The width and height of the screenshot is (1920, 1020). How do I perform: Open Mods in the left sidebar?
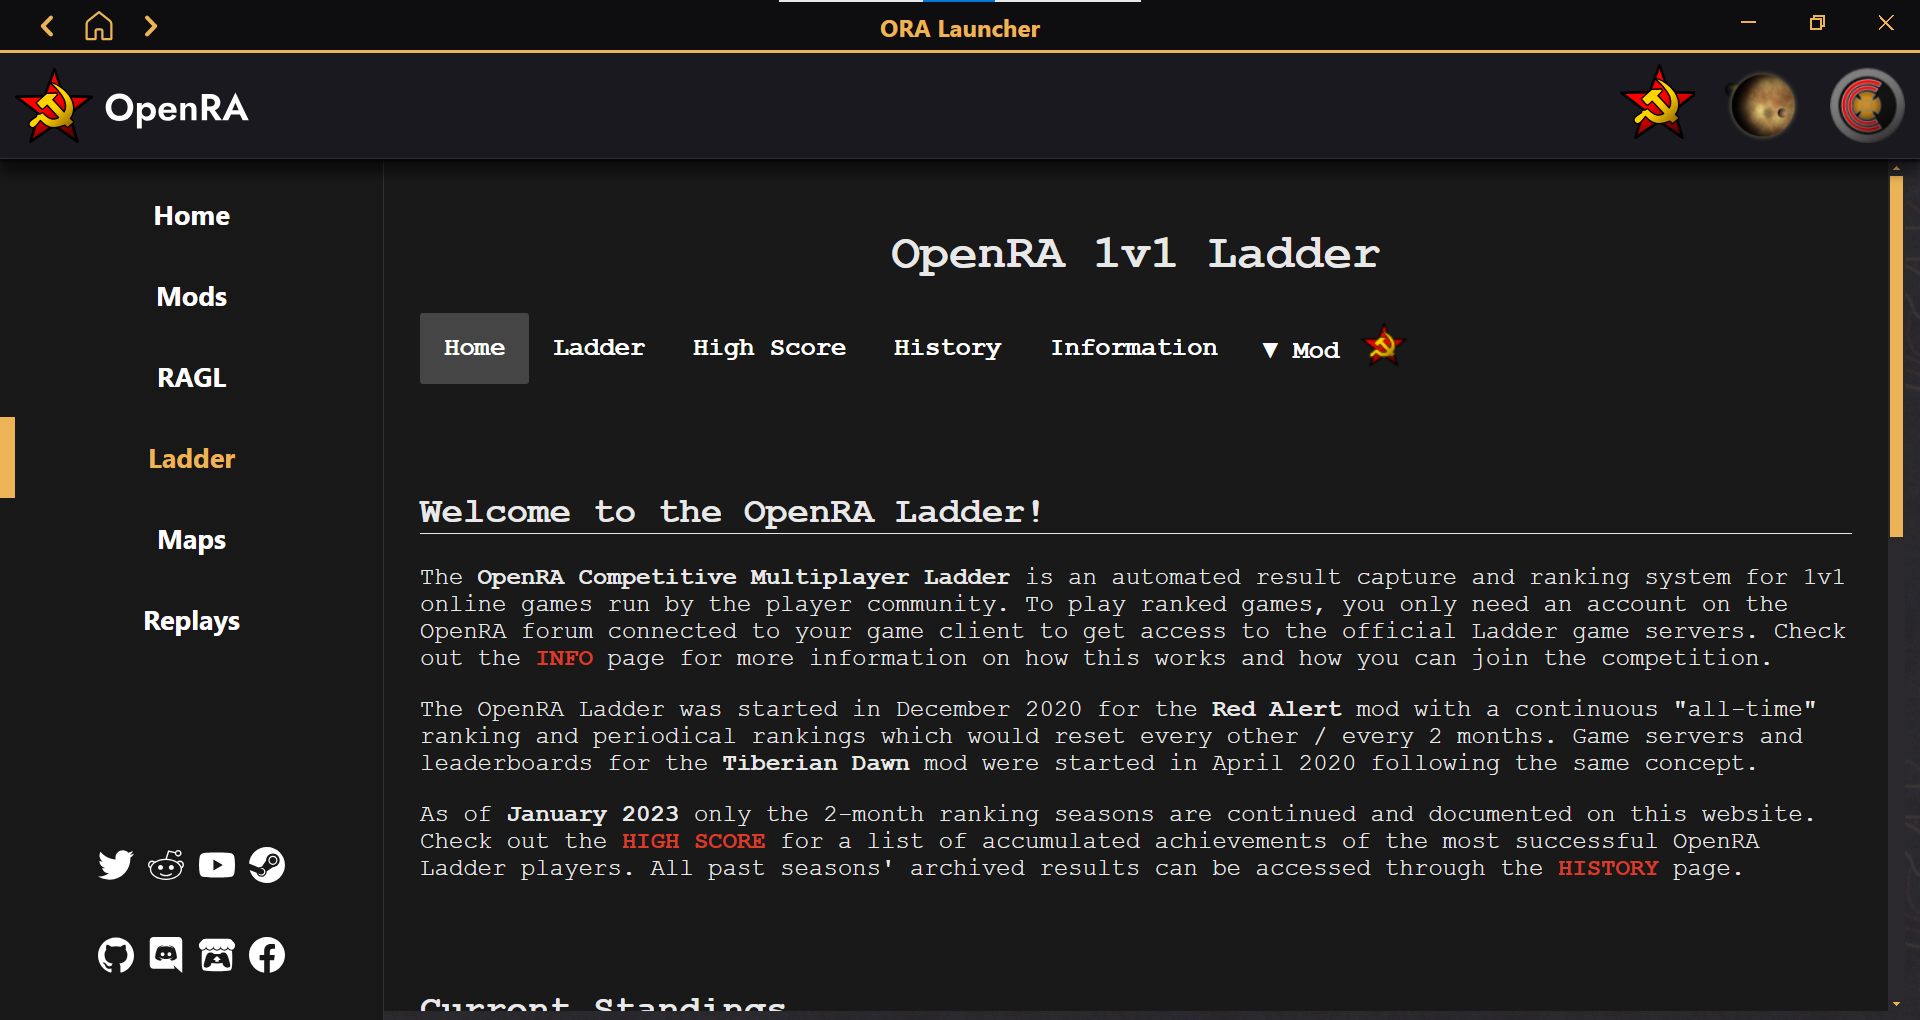[192, 297]
